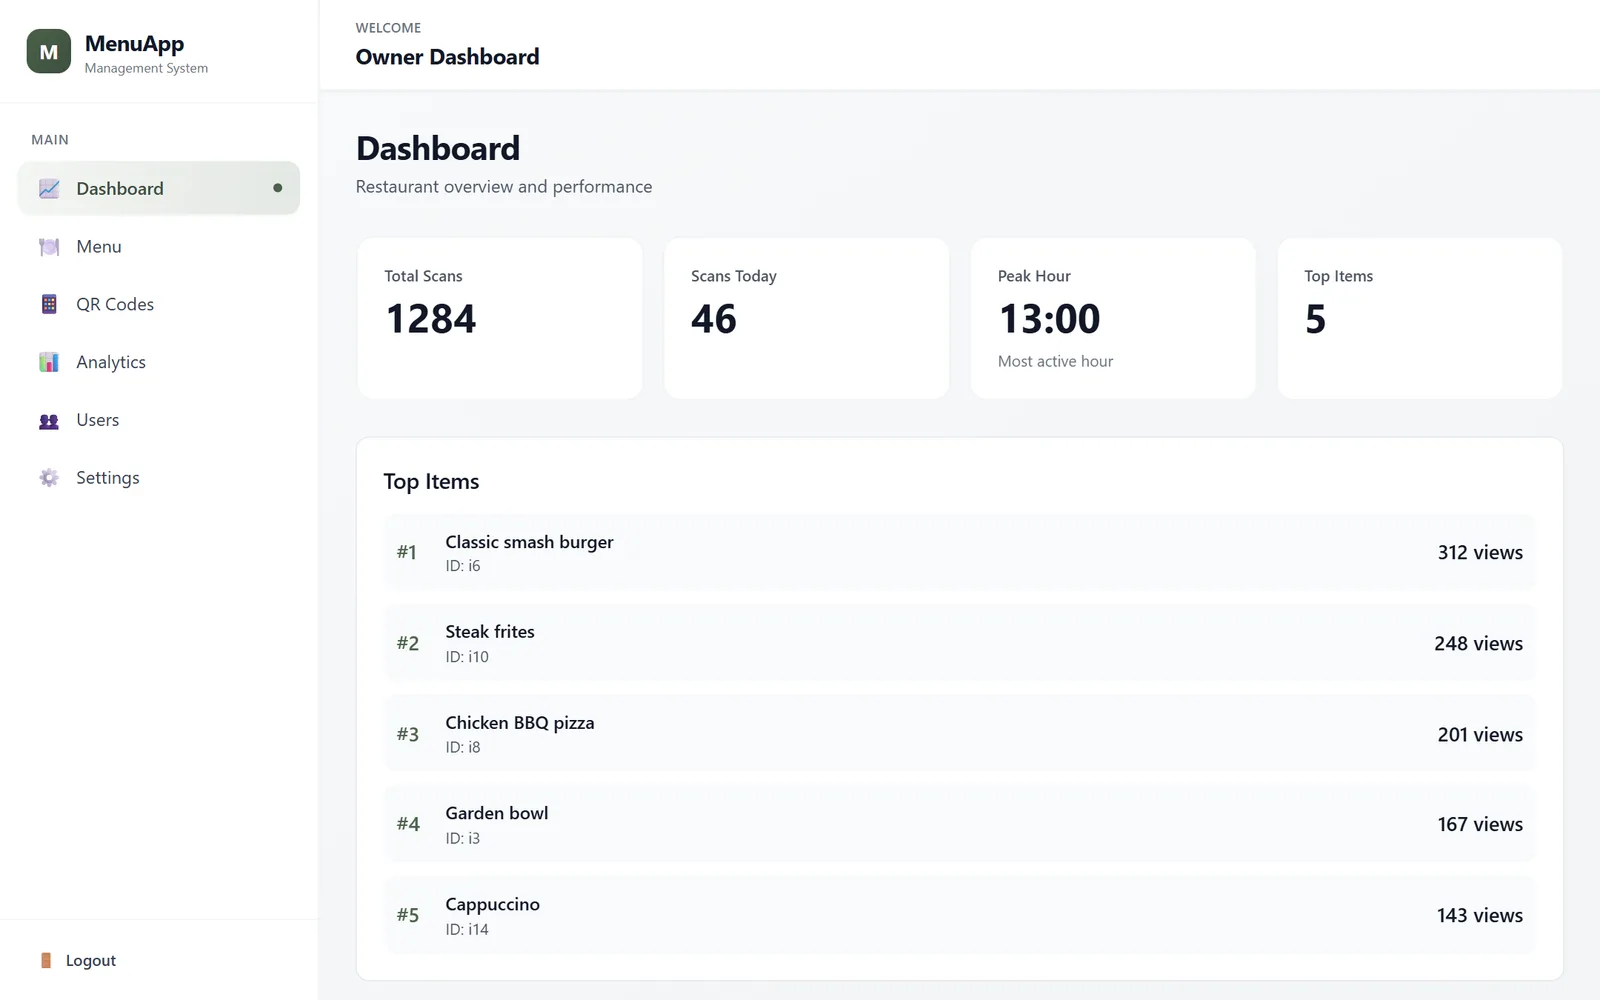Image resolution: width=1600 pixels, height=1000 pixels.
Task: Click the MenuApp logo icon
Action: pos(49,51)
